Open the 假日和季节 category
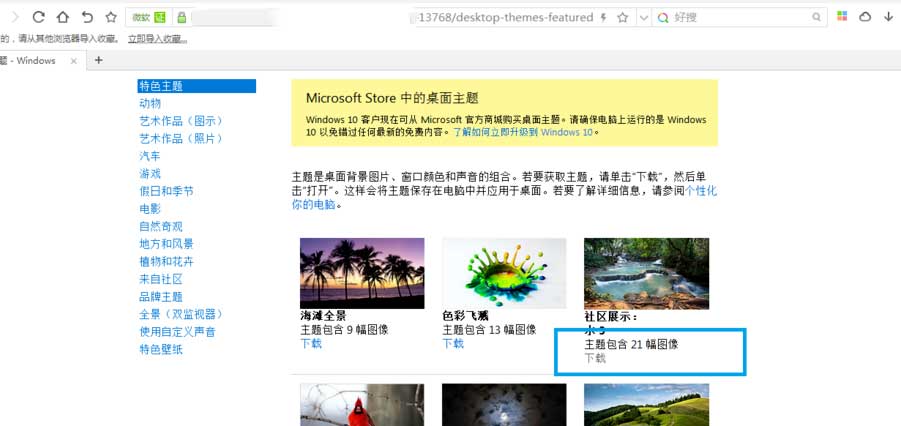The width and height of the screenshot is (901, 426). 166,191
